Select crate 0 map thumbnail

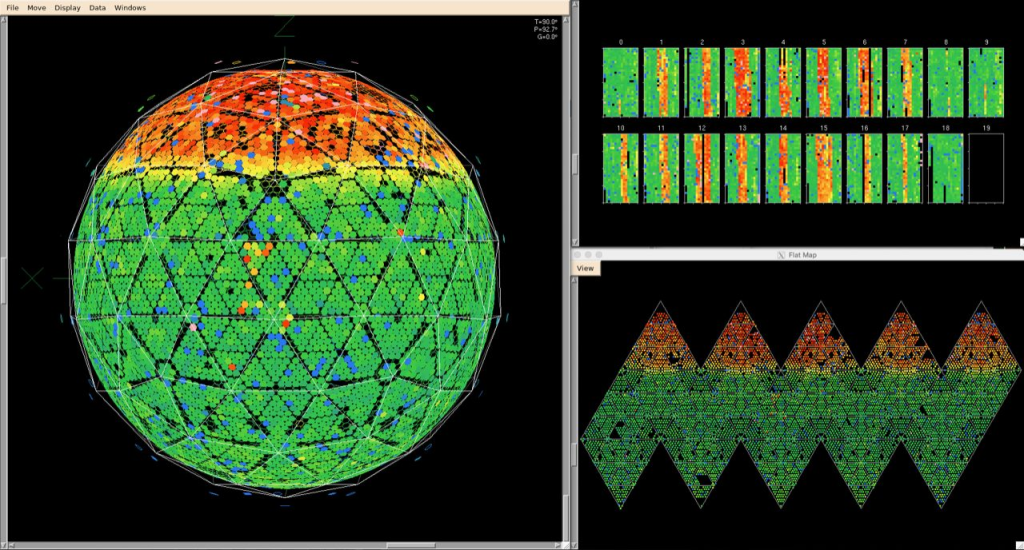click(620, 83)
